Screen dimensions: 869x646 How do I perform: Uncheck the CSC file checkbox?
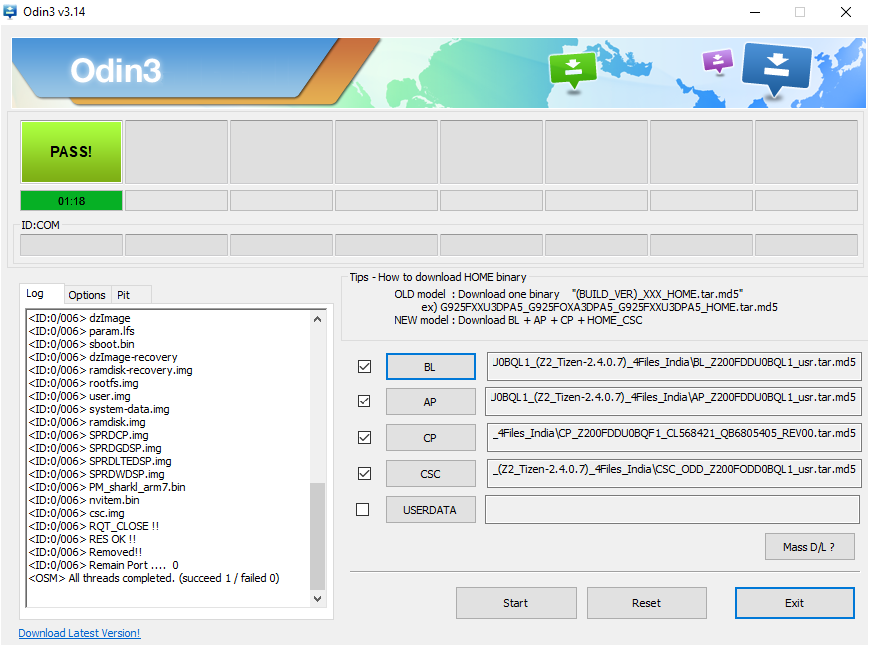[364, 473]
